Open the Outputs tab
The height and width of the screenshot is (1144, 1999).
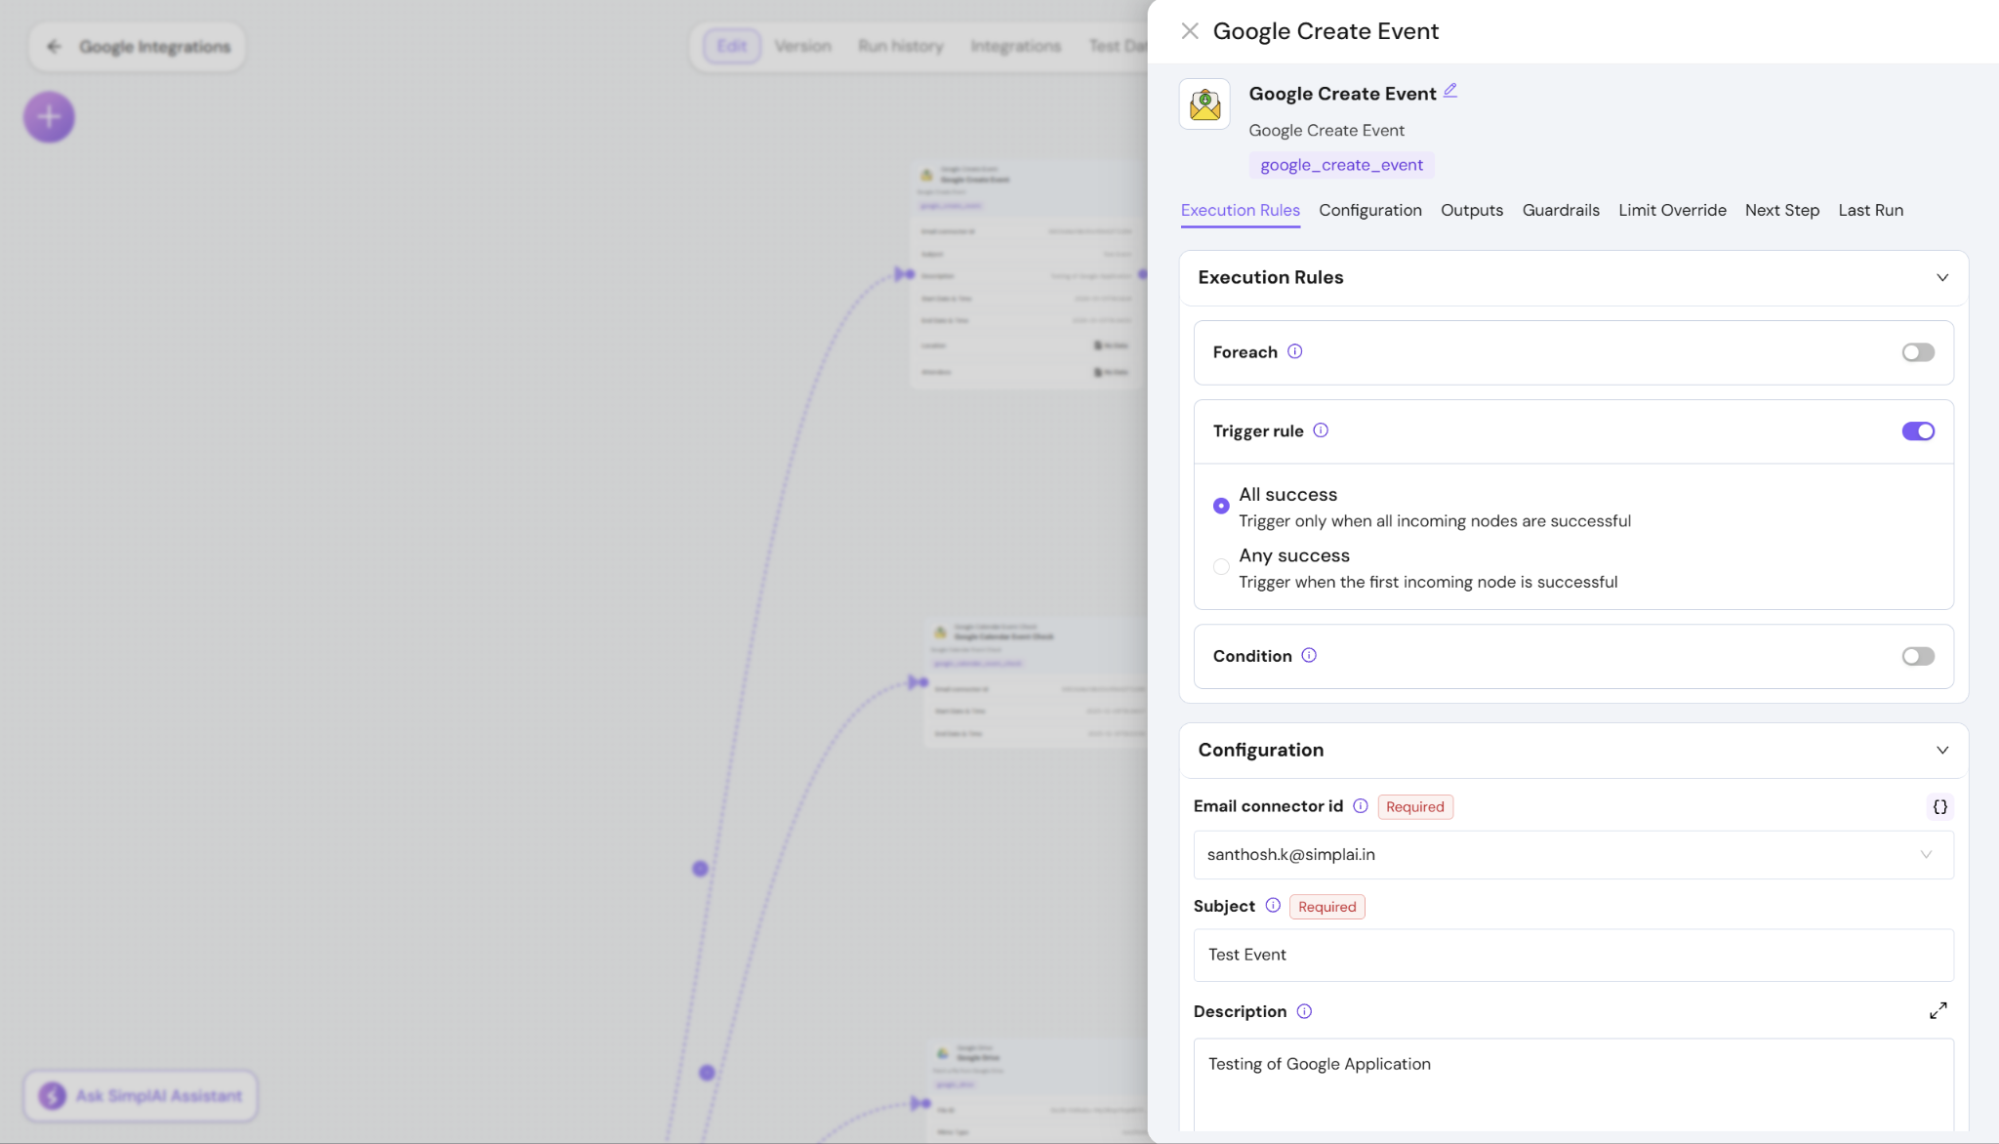(x=1471, y=210)
